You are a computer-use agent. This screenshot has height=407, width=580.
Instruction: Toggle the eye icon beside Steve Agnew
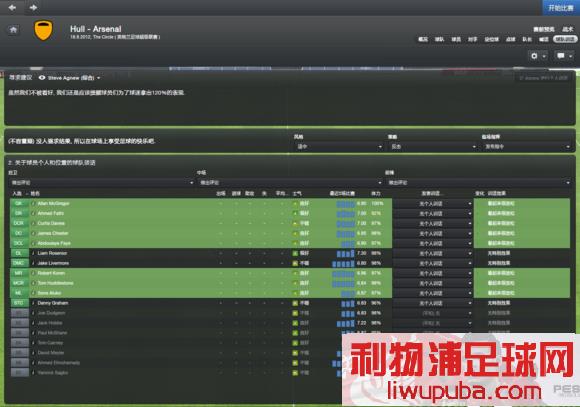42,78
